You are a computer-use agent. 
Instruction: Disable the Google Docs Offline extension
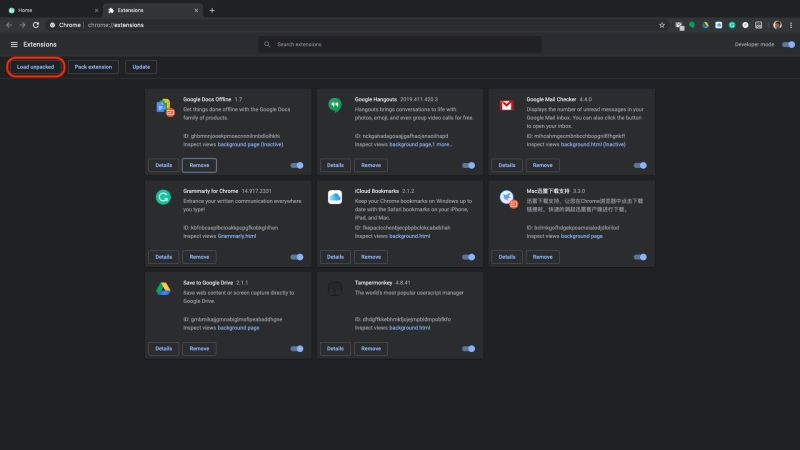point(297,165)
